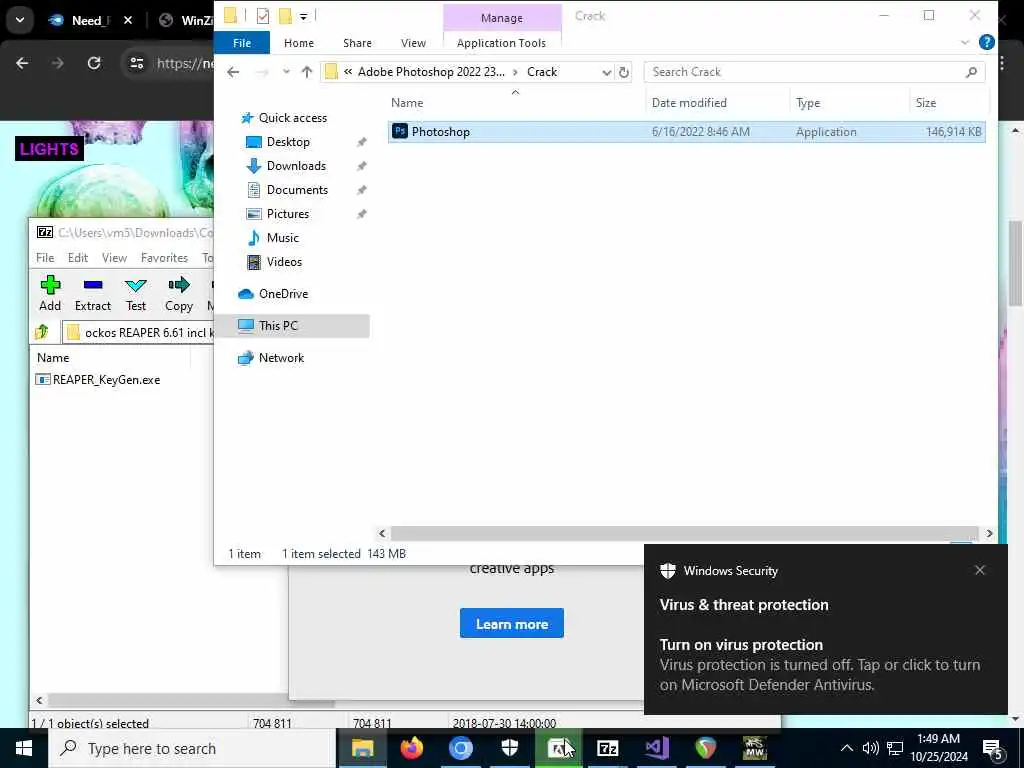This screenshot has width=1024, height=768.
Task: Open browser site information icon
Action: point(136,63)
